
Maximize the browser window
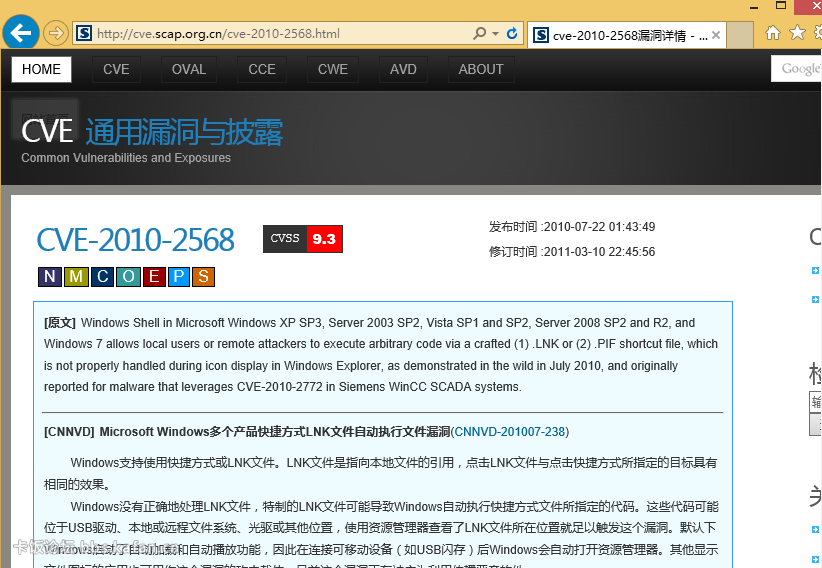[781, 6]
